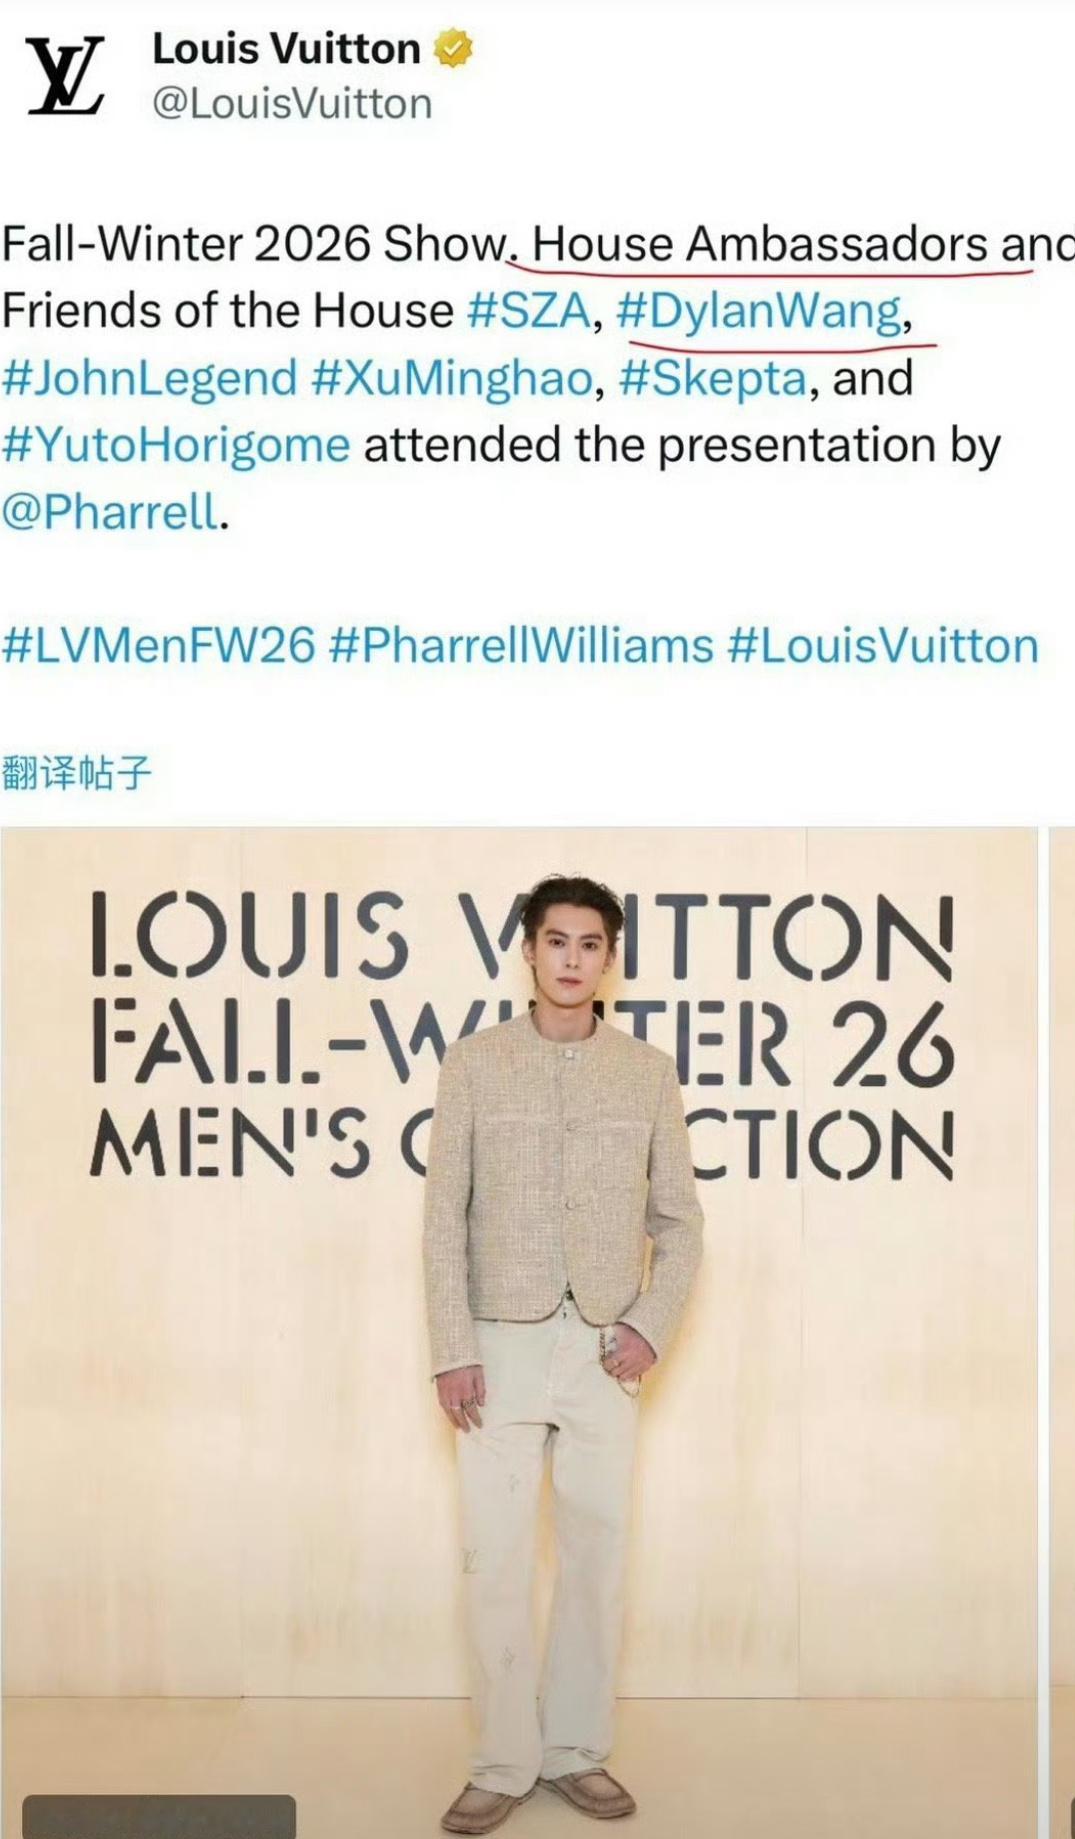Screen dimensions: 1075x1839
Task: View the next photo at right edge
Action: point(1061,1332)
